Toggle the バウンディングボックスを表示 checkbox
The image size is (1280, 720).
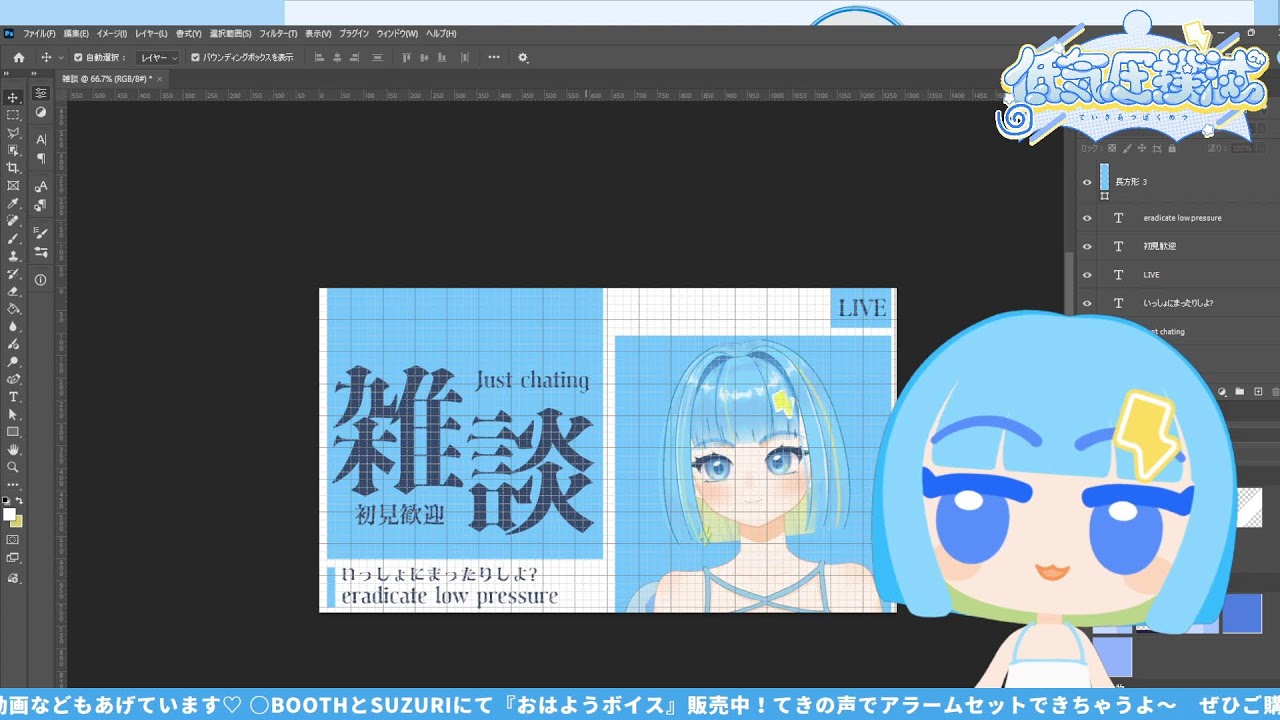tap(195, 57)
